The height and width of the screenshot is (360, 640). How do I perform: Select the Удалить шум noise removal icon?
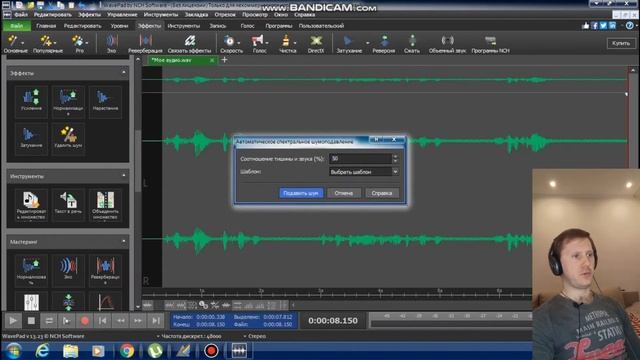pos(68,138)
